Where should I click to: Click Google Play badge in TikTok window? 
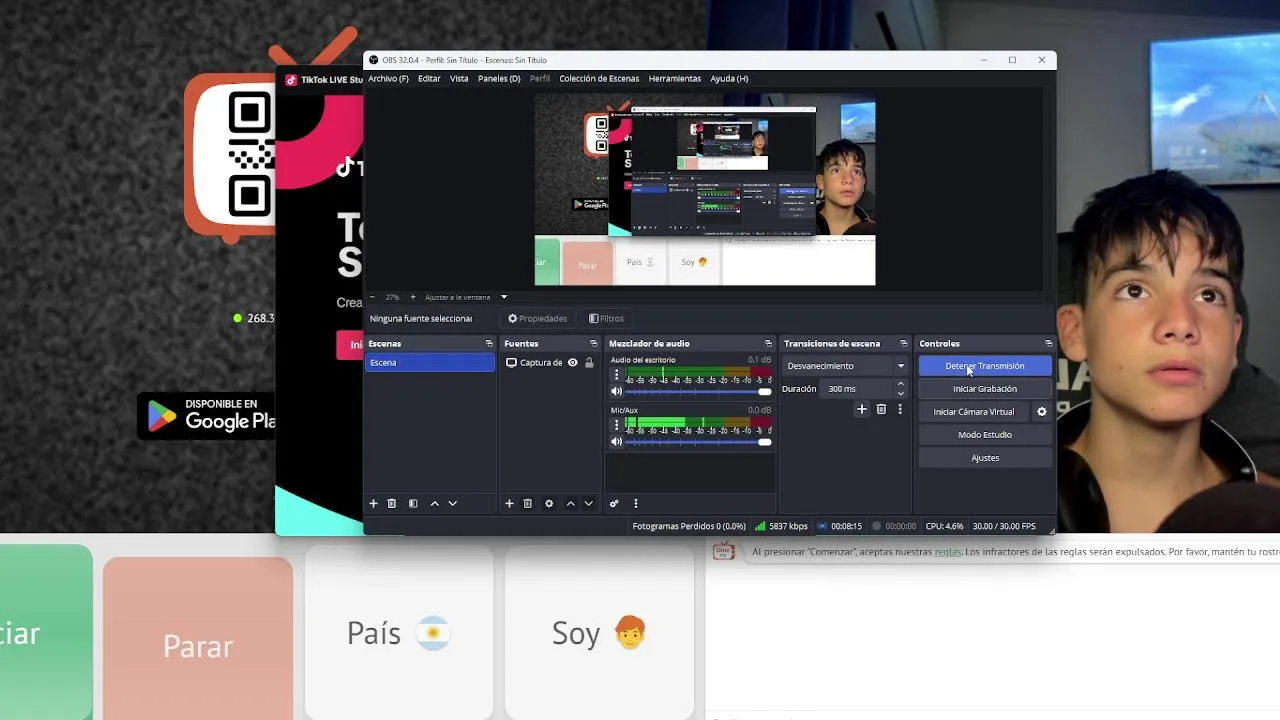coord(207,416)
